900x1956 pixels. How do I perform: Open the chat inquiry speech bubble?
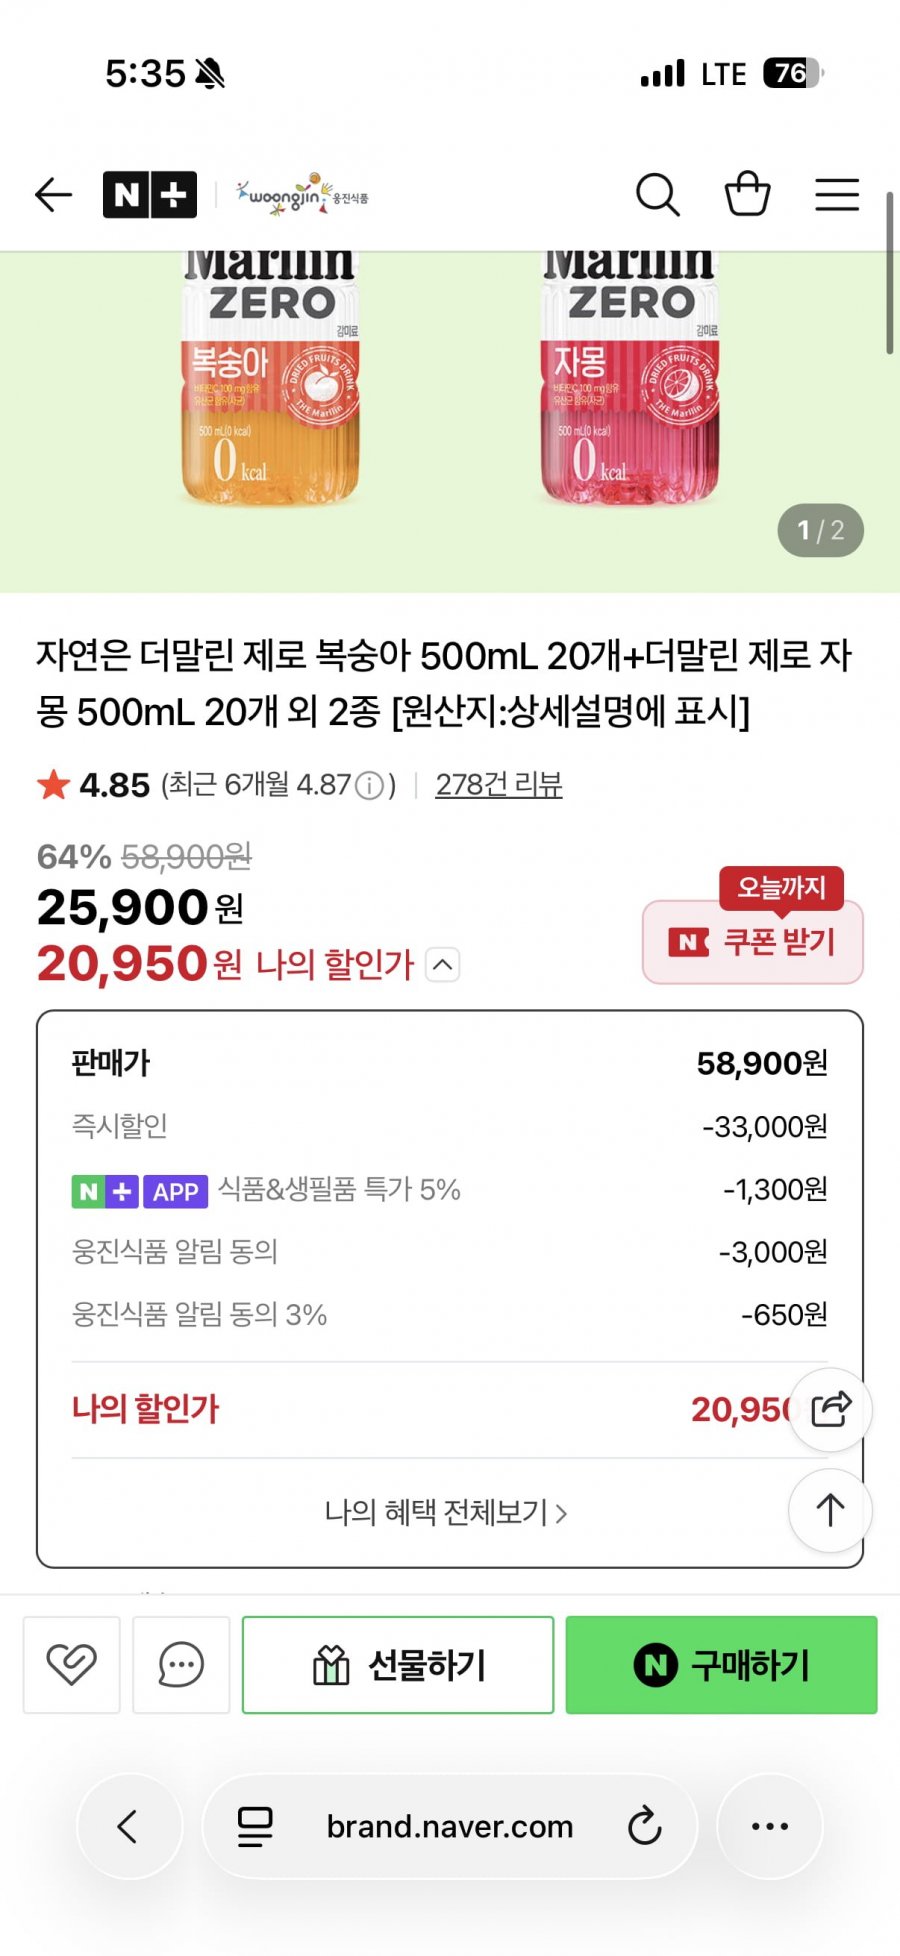click(181, 1665)
